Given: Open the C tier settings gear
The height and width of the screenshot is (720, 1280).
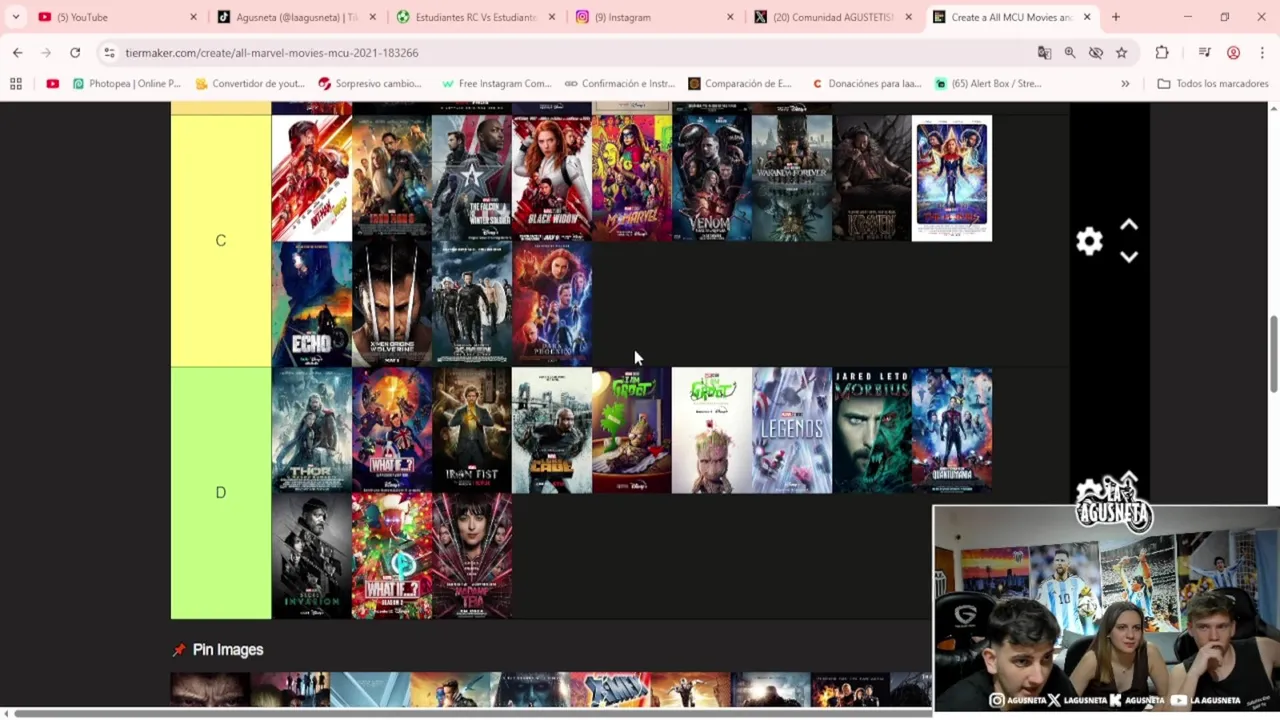Looking at the screenshot, I should point(1089,241).
